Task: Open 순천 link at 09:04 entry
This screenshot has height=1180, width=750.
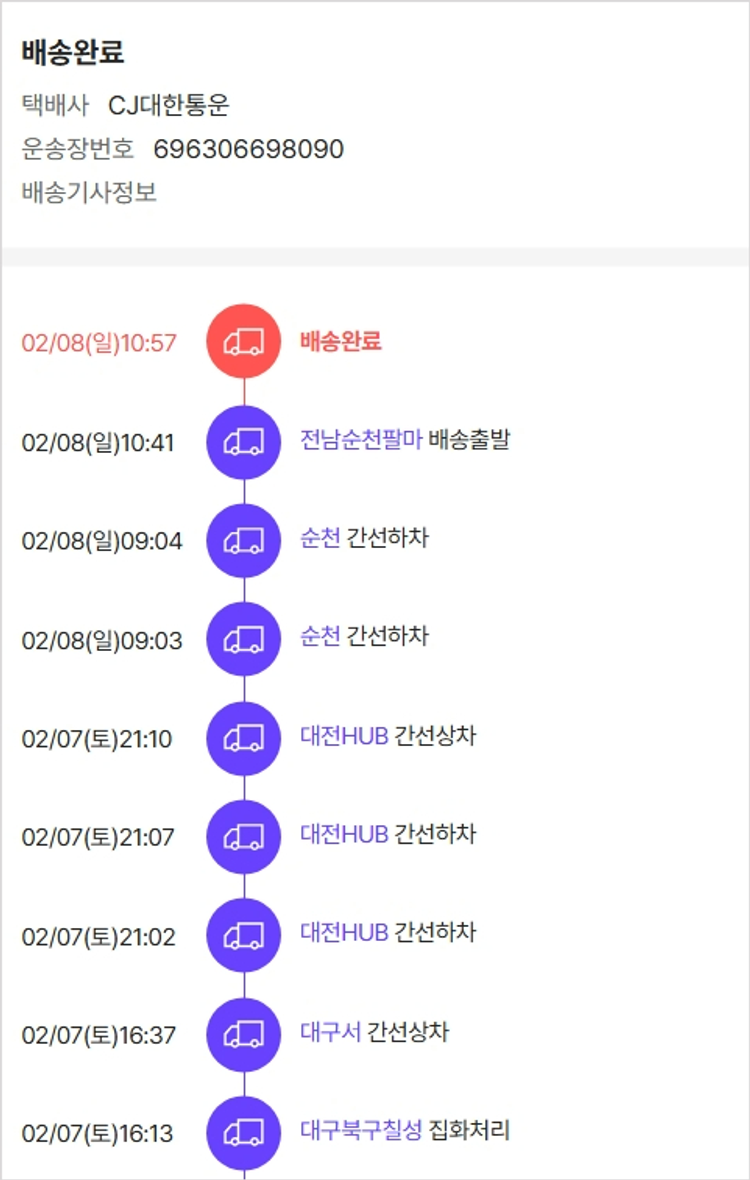Action: tap(320, 538)
